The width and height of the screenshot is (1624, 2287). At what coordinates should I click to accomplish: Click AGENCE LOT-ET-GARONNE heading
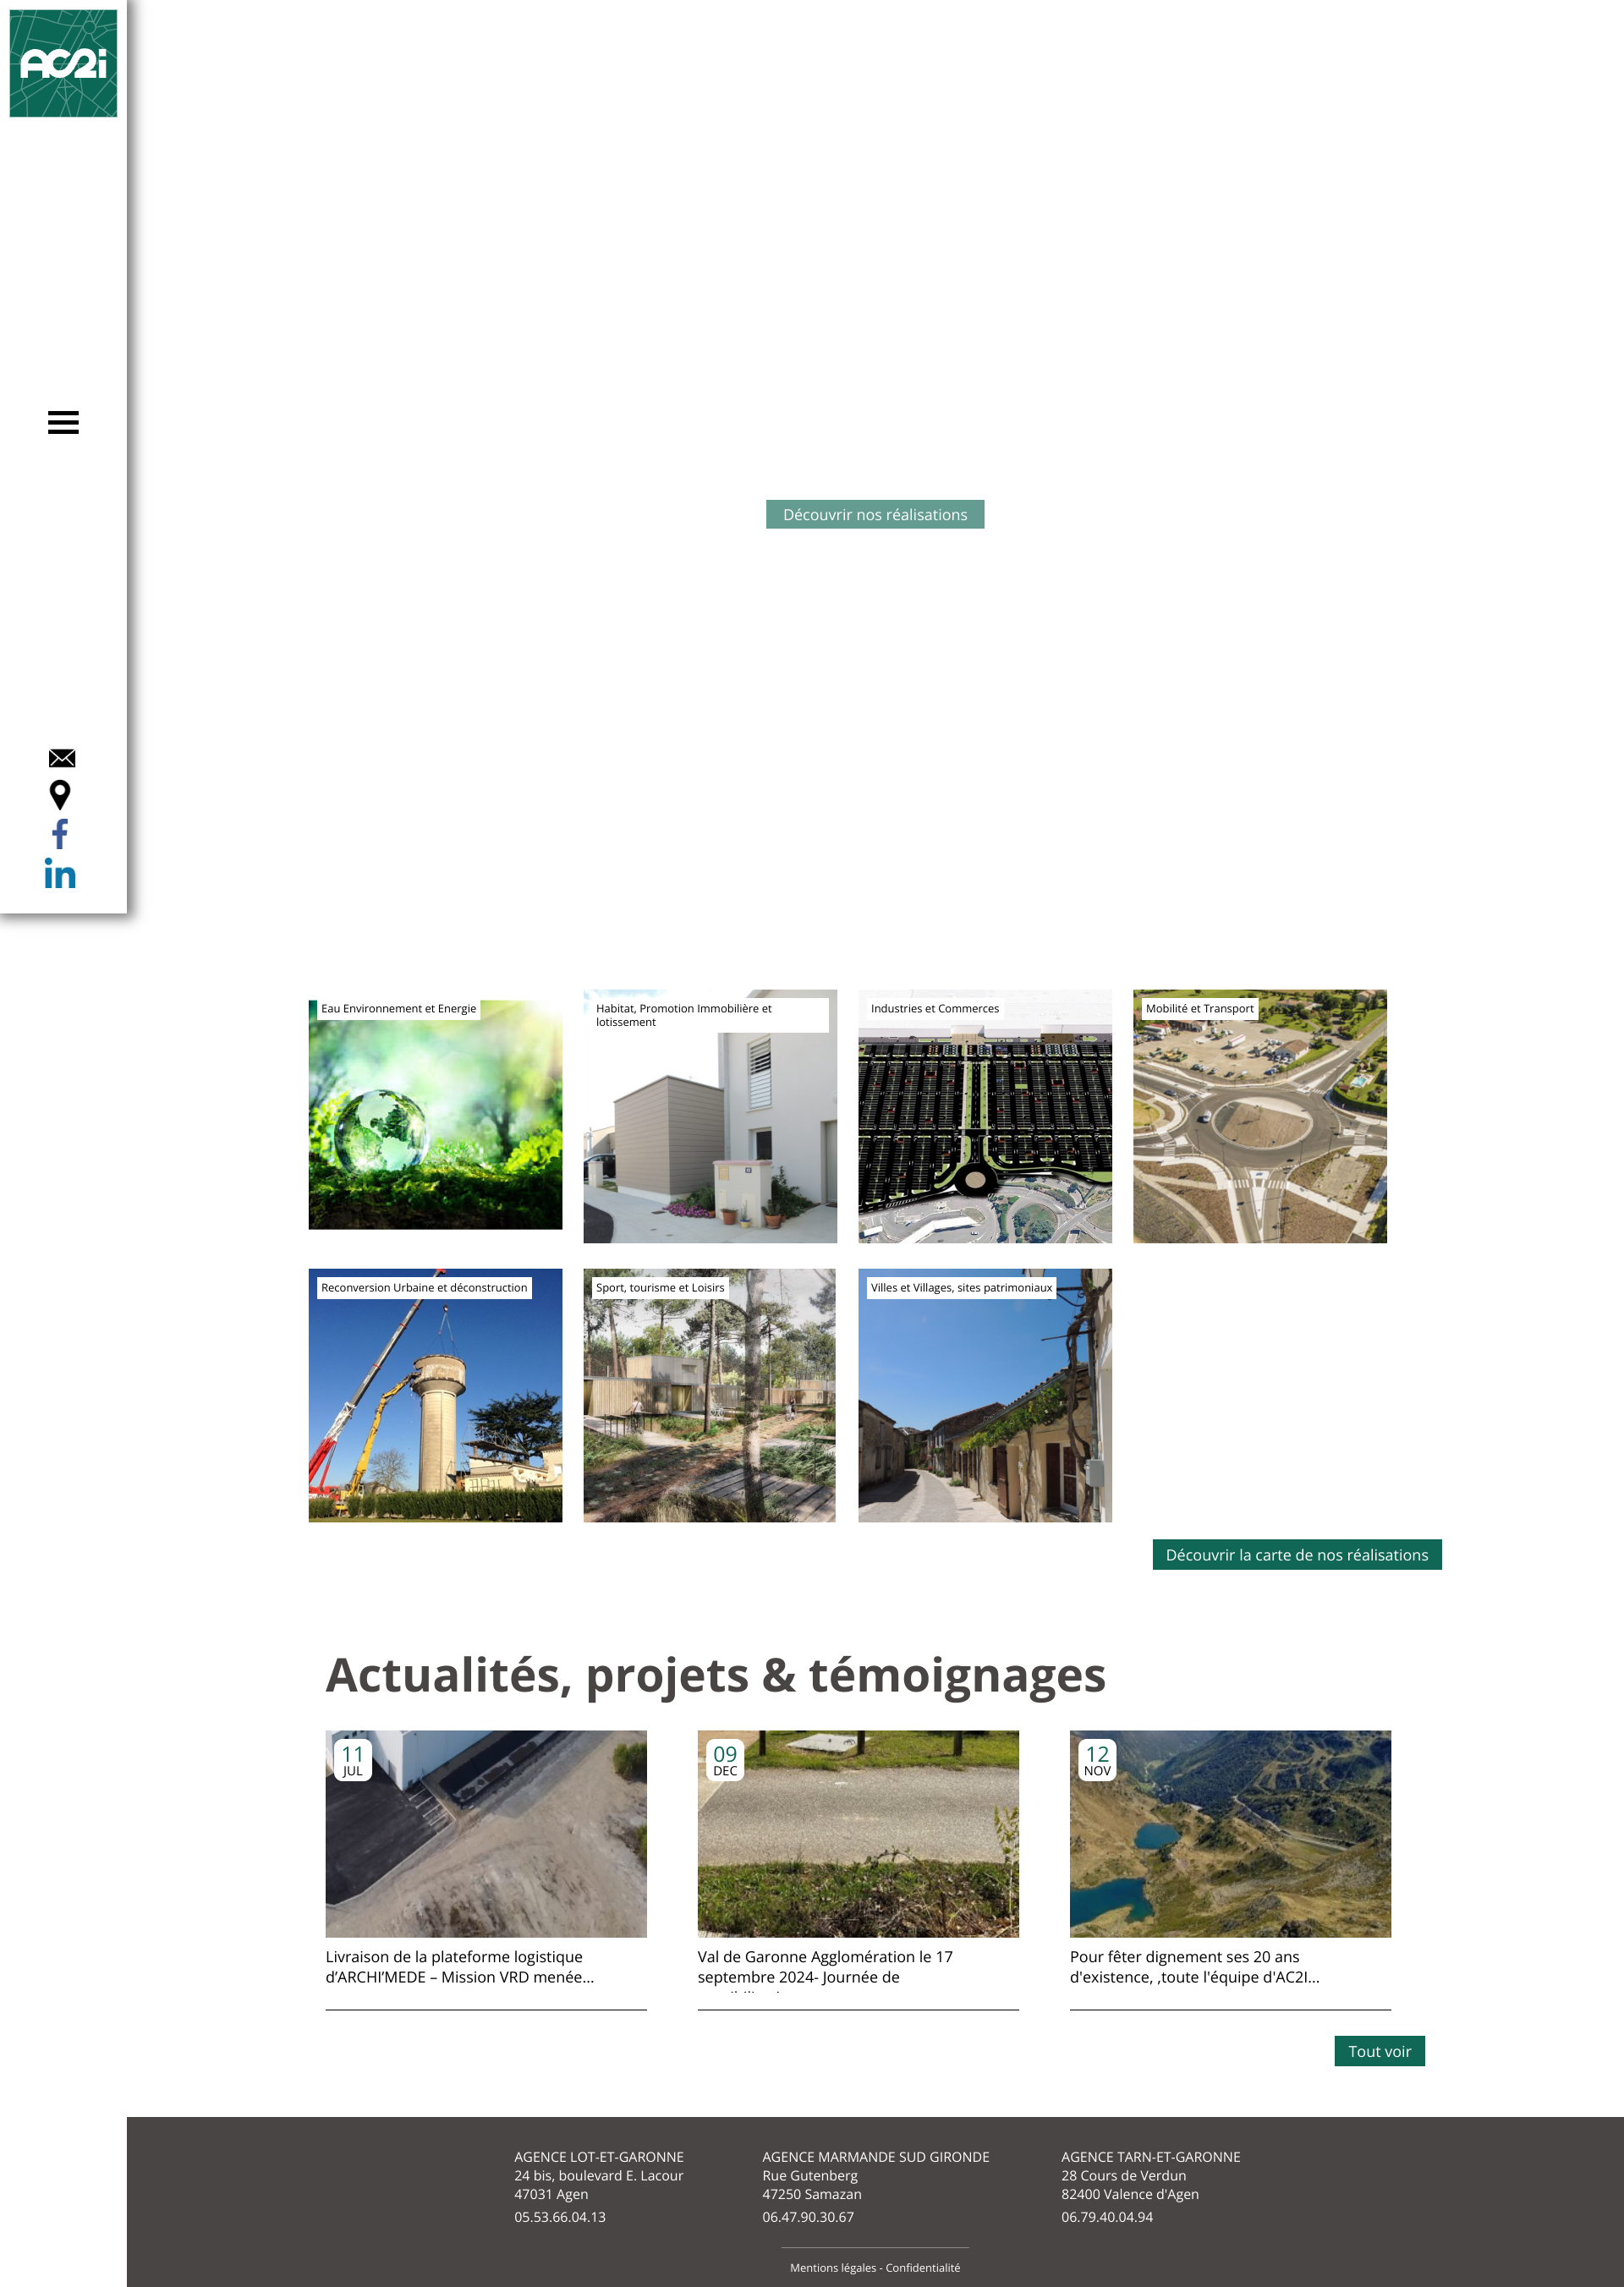pos(599,2157)
